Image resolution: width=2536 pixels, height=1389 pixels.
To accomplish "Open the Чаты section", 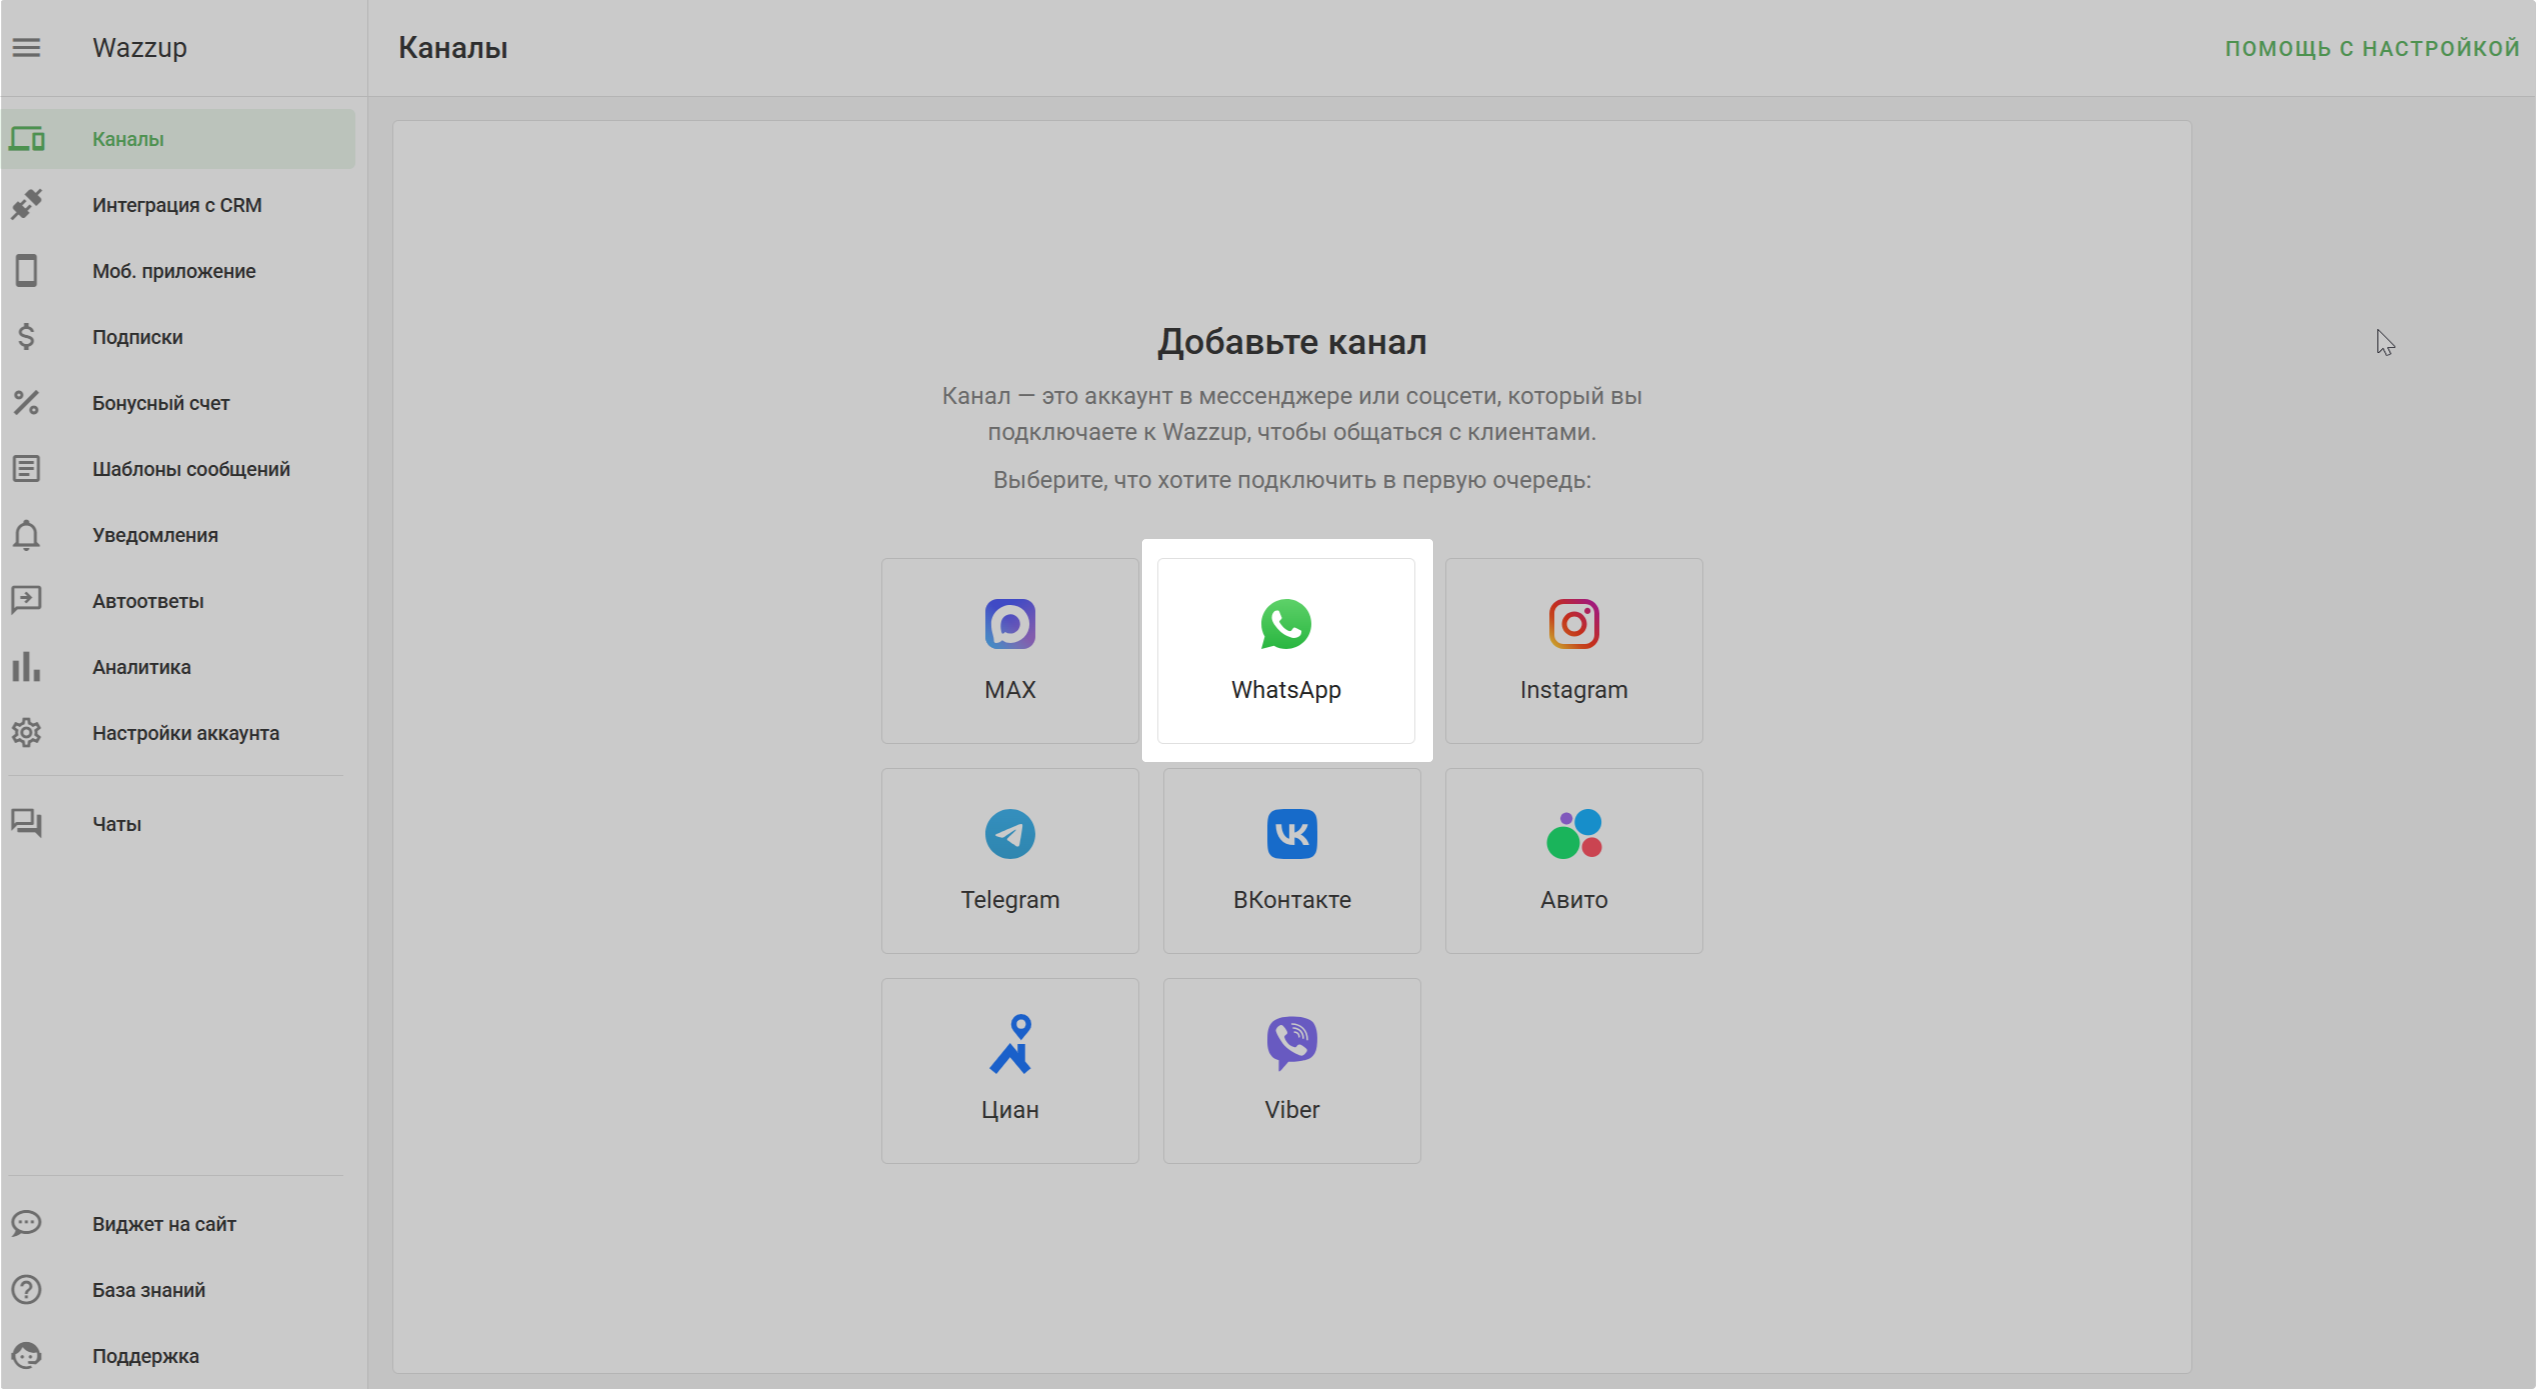I will point(178,824).
